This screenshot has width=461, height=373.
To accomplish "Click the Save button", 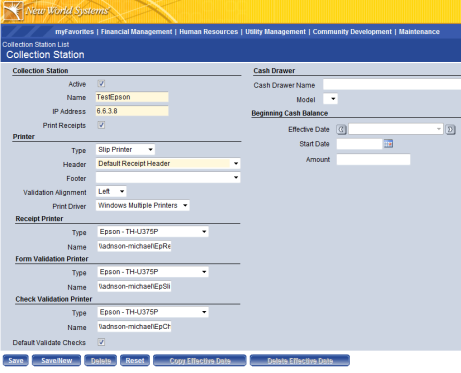I will pos(16,361).
